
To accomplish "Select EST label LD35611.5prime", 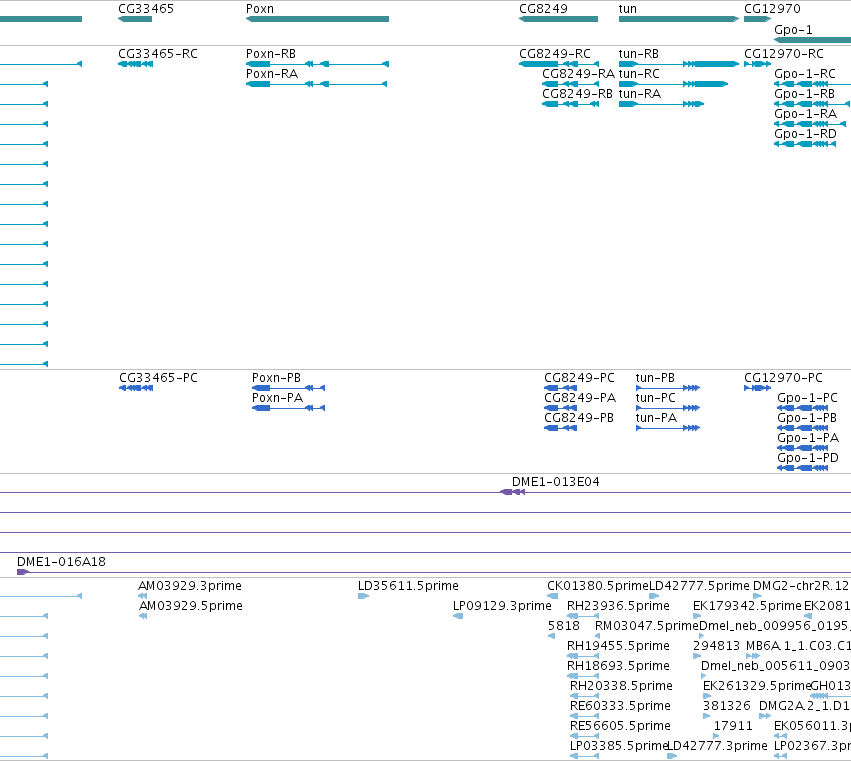I will click(408, 586).
